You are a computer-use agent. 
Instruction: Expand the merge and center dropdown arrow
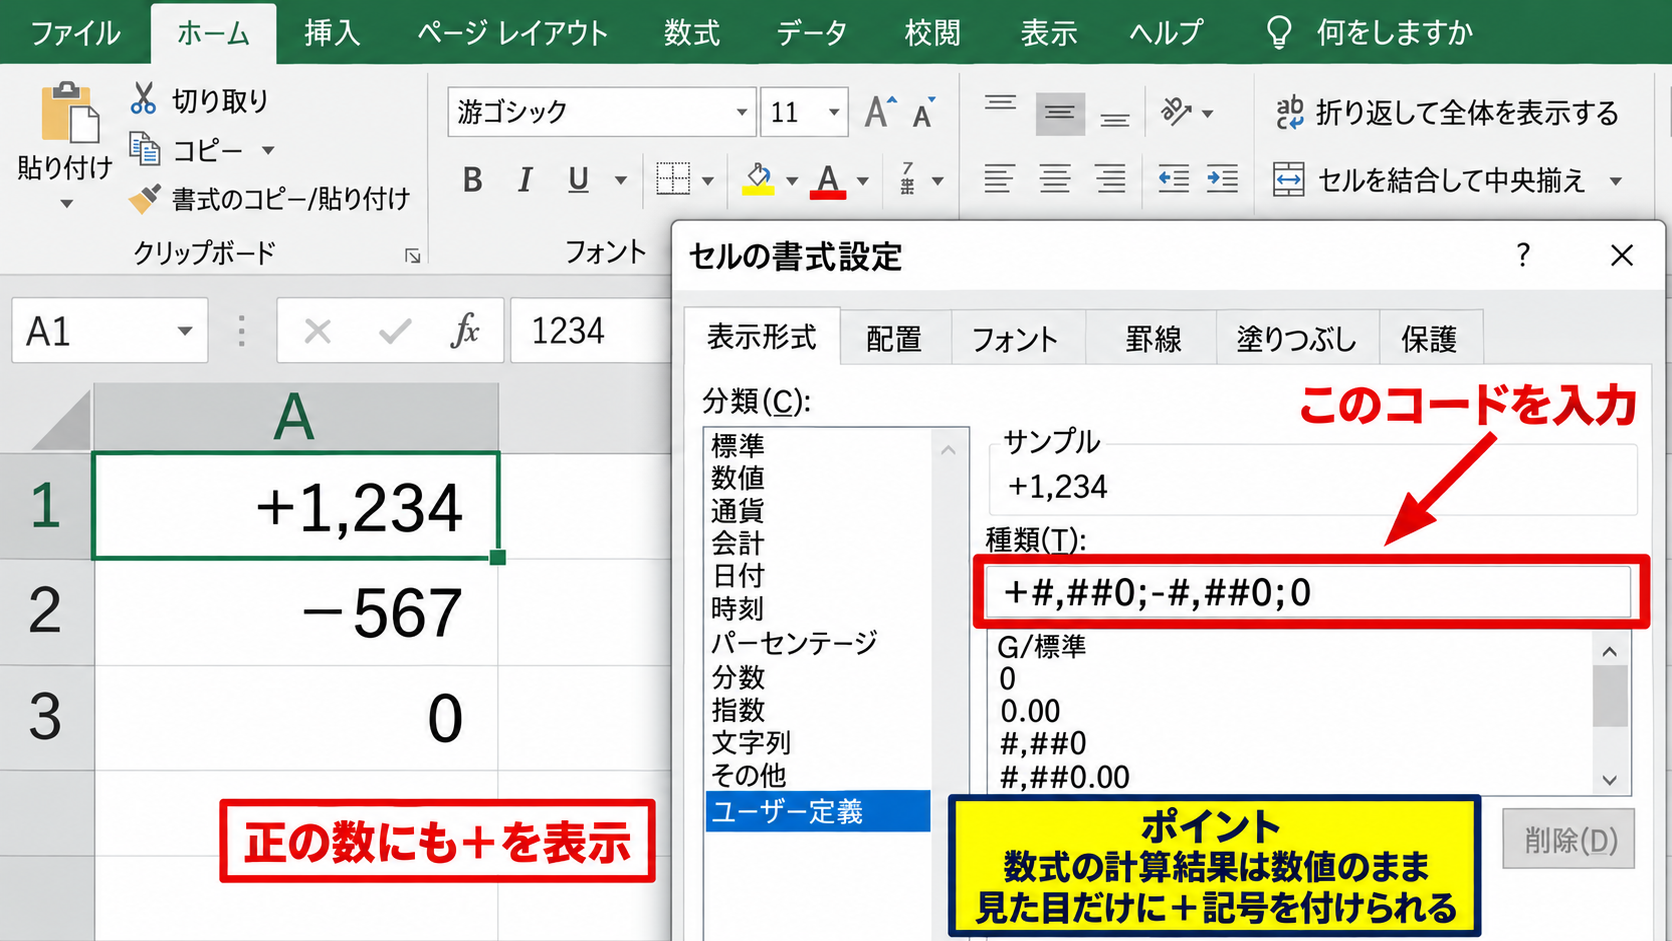point(1616,181)
